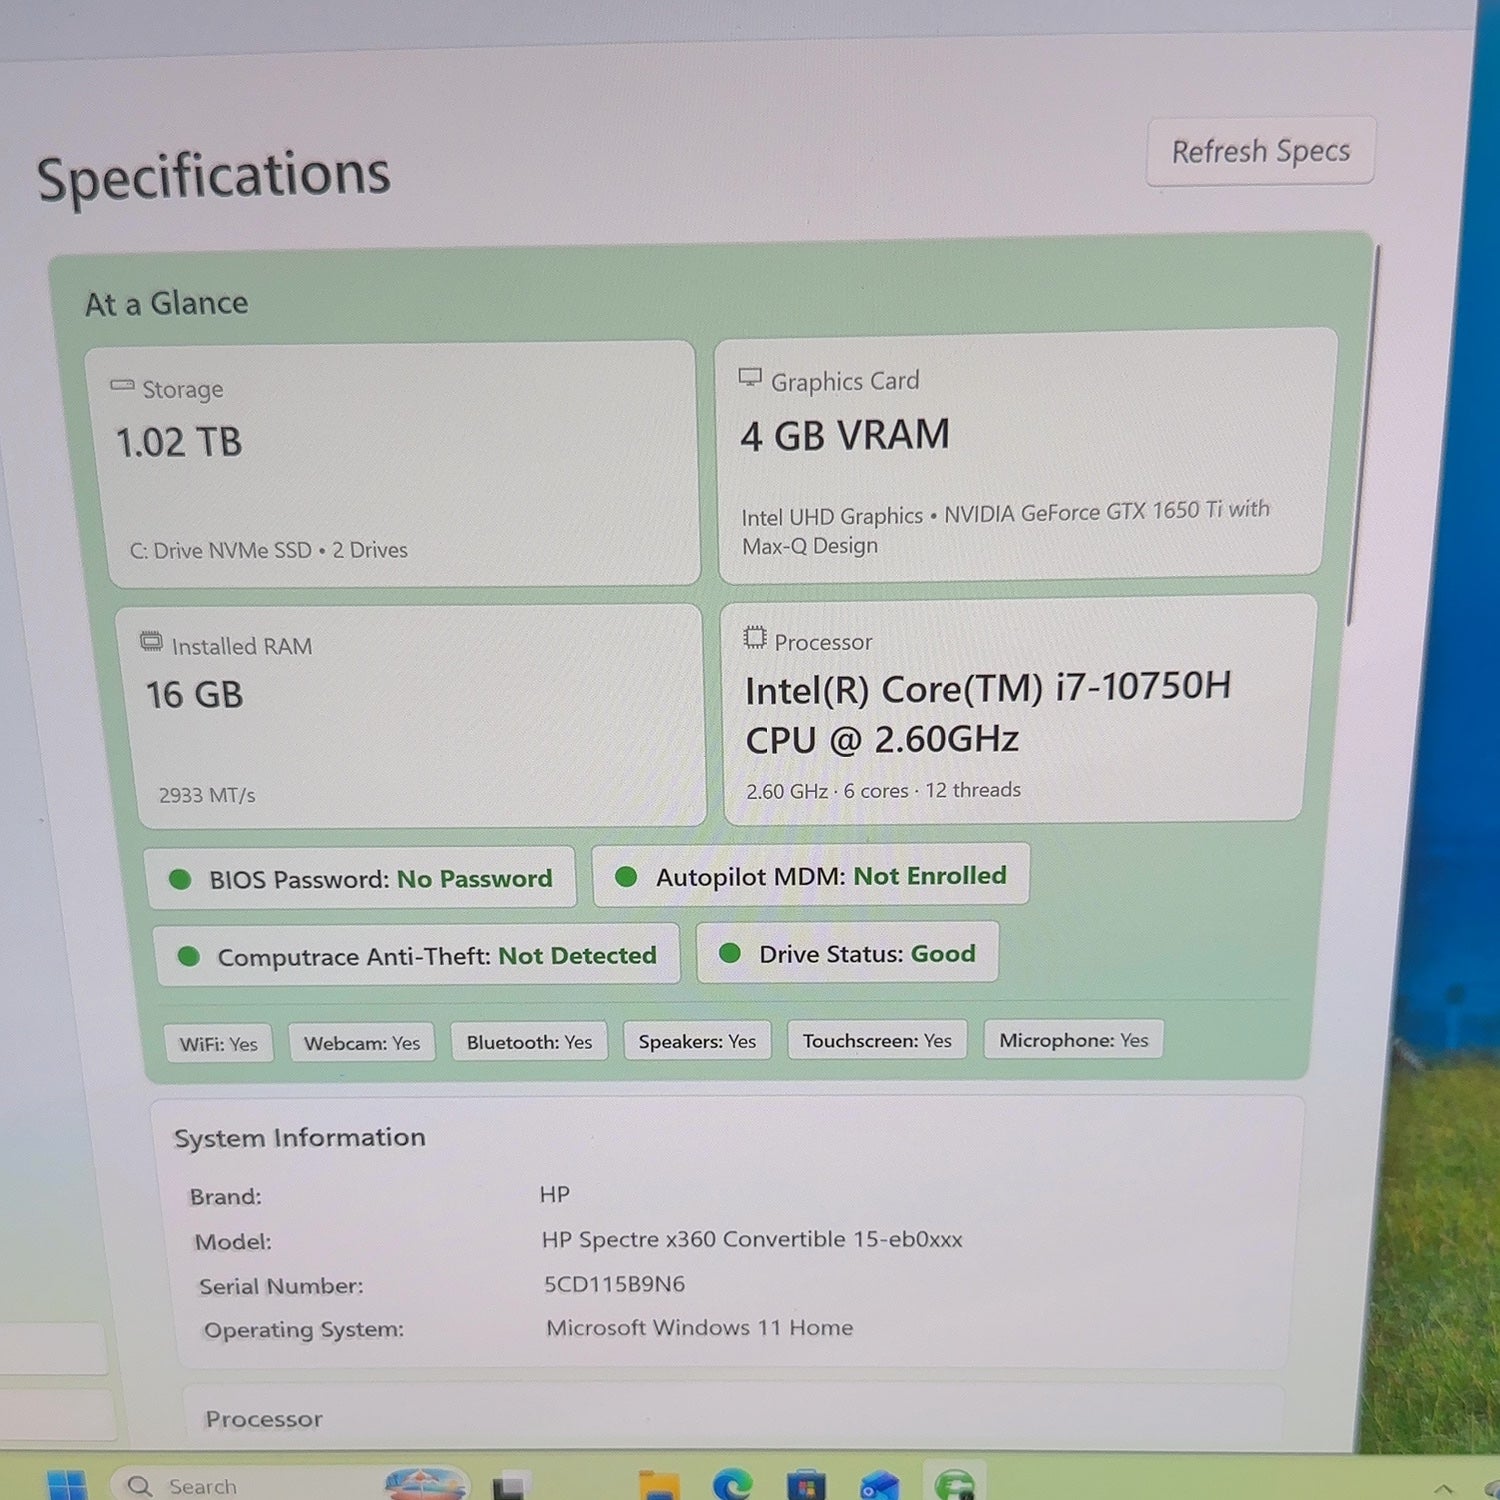Screen dimensions: 1500x1500
Task: Open Outlook from the taskbar
Action: [880, 1485]
